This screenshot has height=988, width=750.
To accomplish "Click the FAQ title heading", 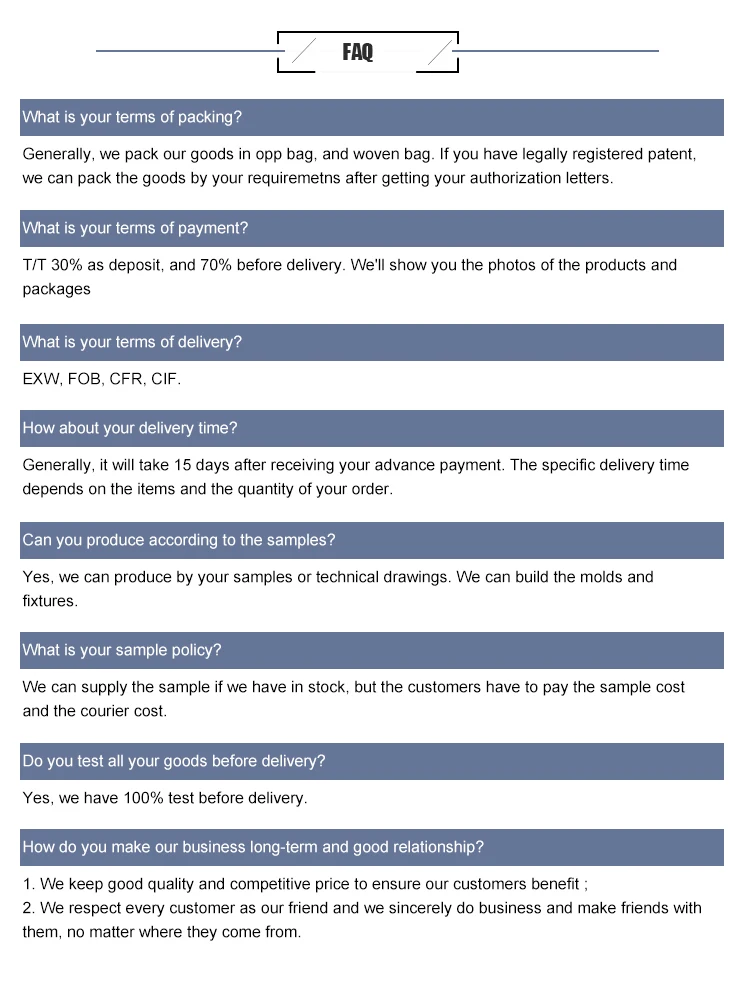I will click(357, 52).
